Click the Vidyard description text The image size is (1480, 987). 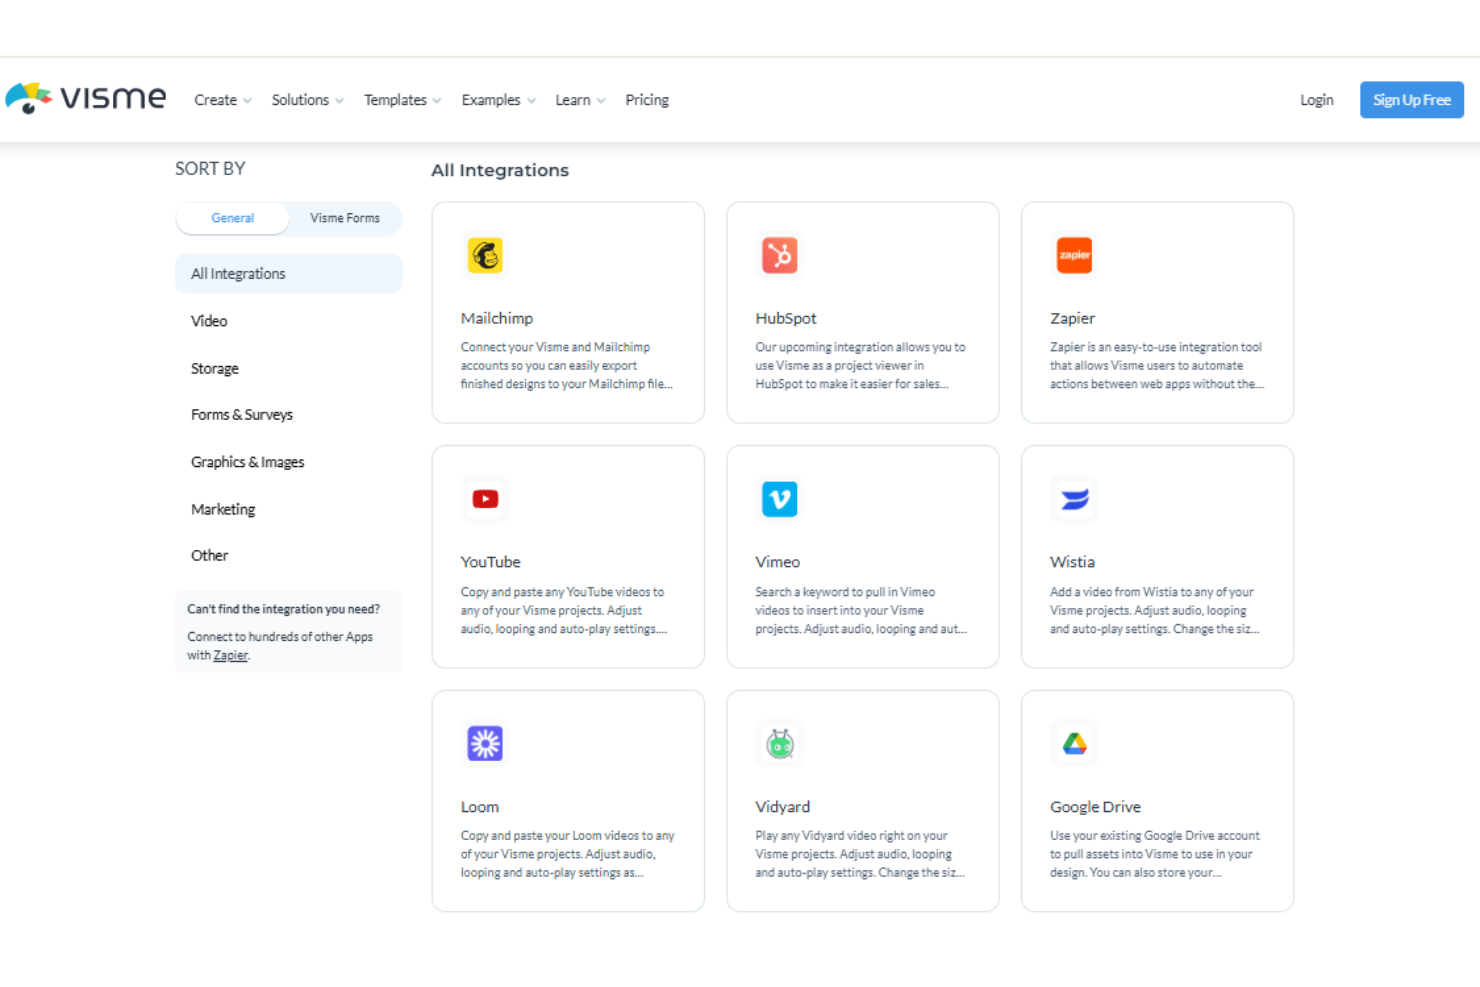860,854
